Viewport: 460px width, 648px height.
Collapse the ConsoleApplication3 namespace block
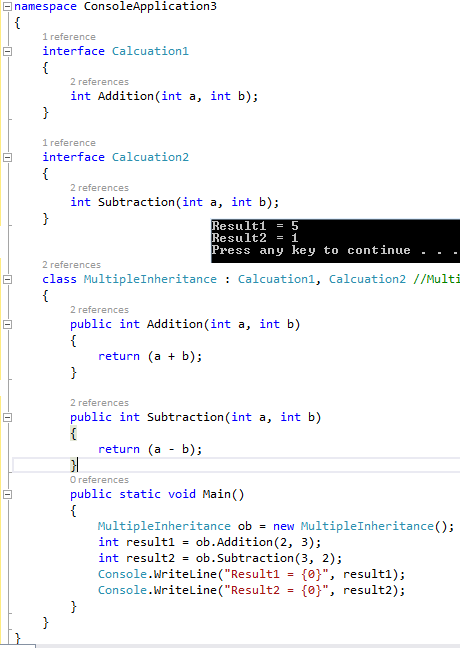click(x=7, y=7)
